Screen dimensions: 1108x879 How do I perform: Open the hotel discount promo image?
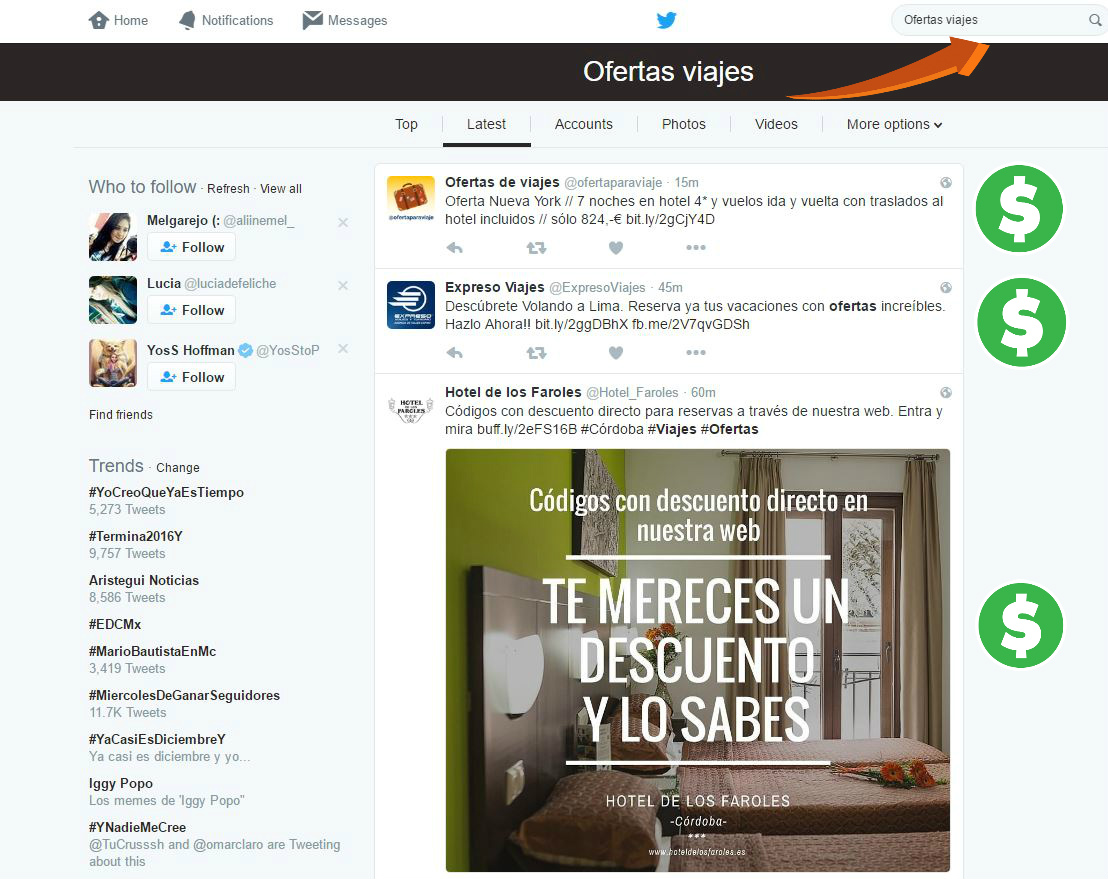[x=697, y=660]
